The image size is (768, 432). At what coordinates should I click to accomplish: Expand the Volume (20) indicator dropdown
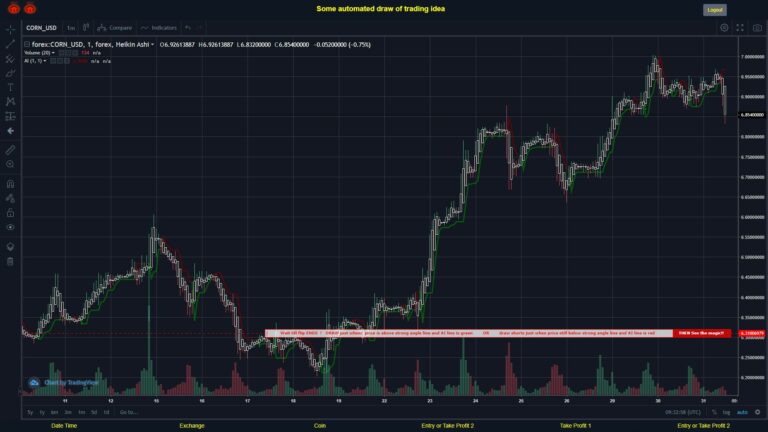(53, 53)
